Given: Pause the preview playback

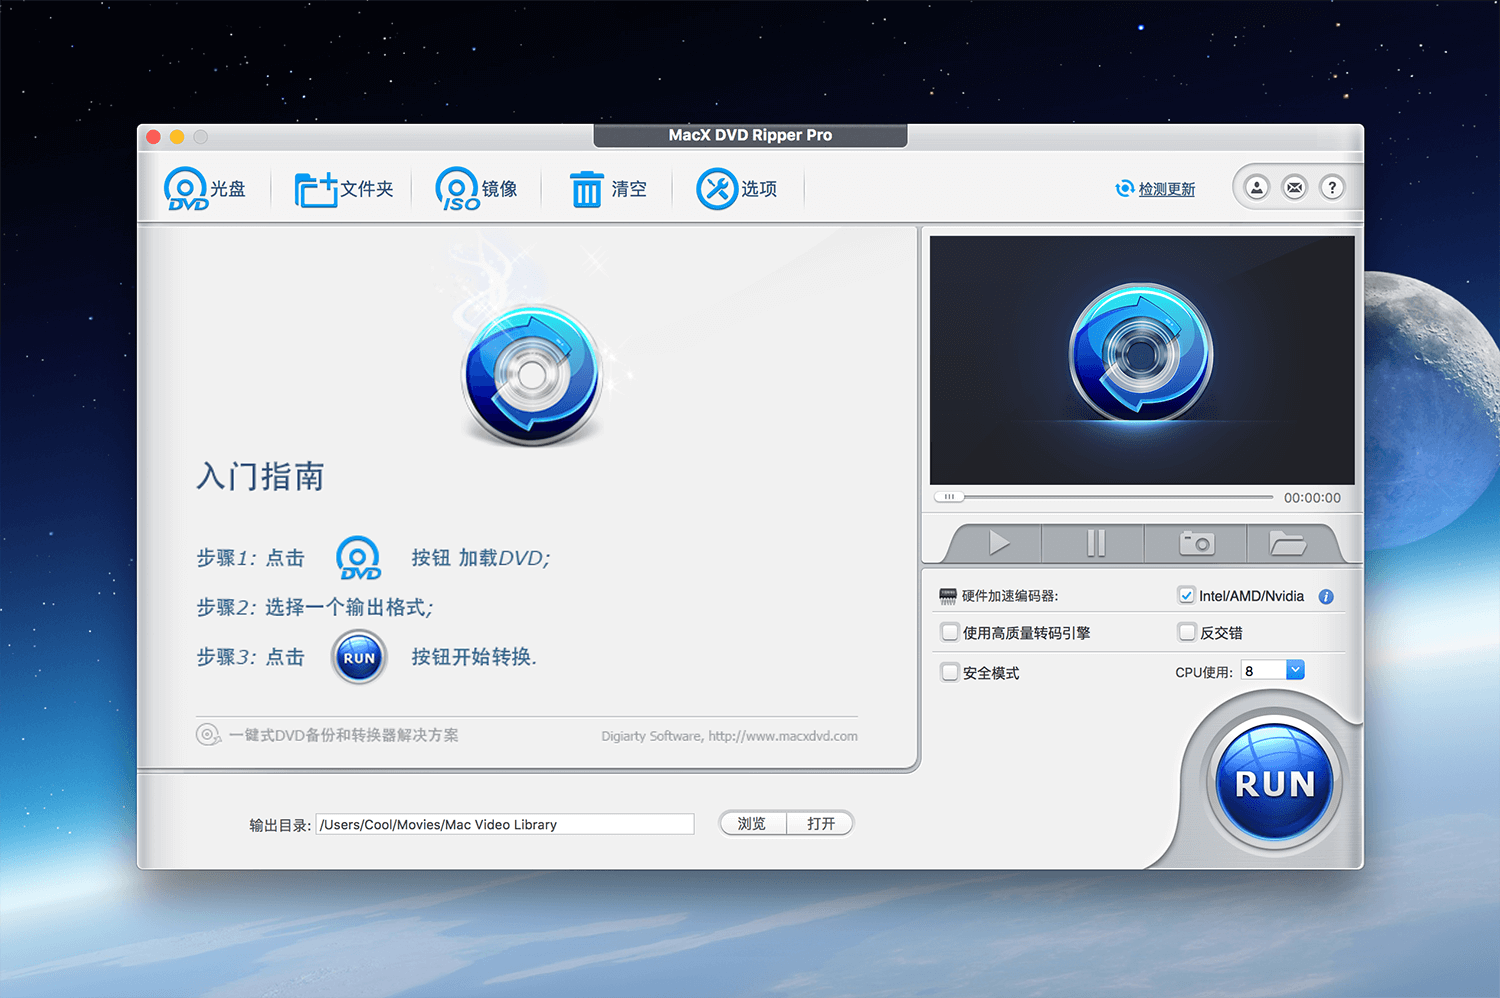Looking at the screenshot, I should coord(1096,543).
